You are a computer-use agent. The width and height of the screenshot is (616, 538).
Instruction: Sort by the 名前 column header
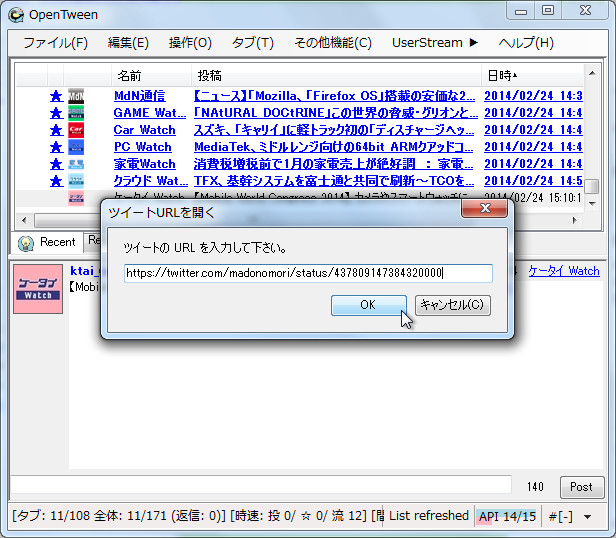151,75
